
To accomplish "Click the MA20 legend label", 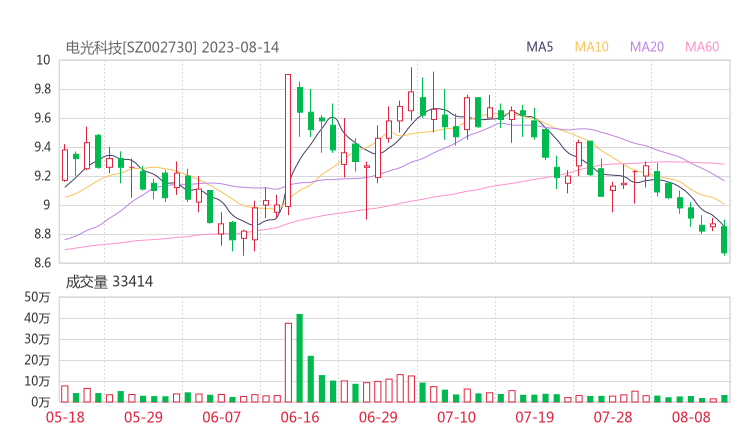I will (647, 47).
